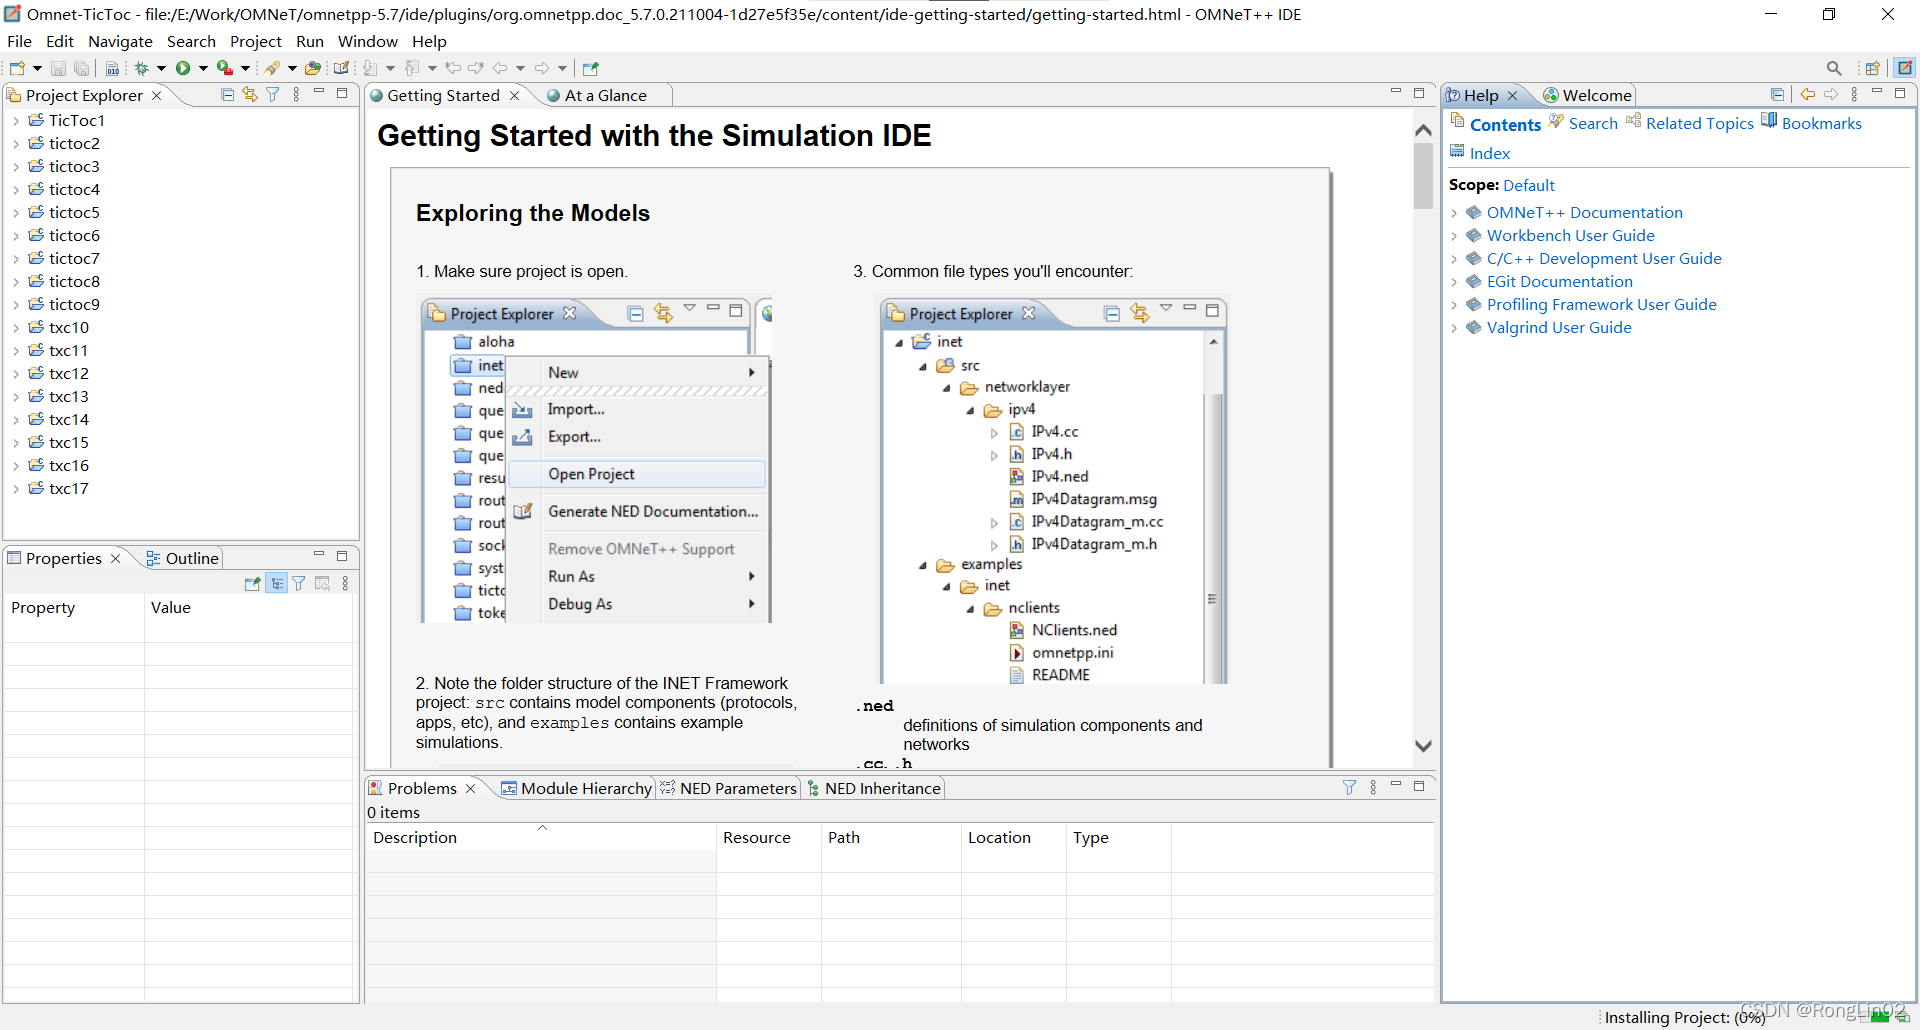
Task: Click the Pin Editor toolbar icon
Action: click(x=591, y=68)
